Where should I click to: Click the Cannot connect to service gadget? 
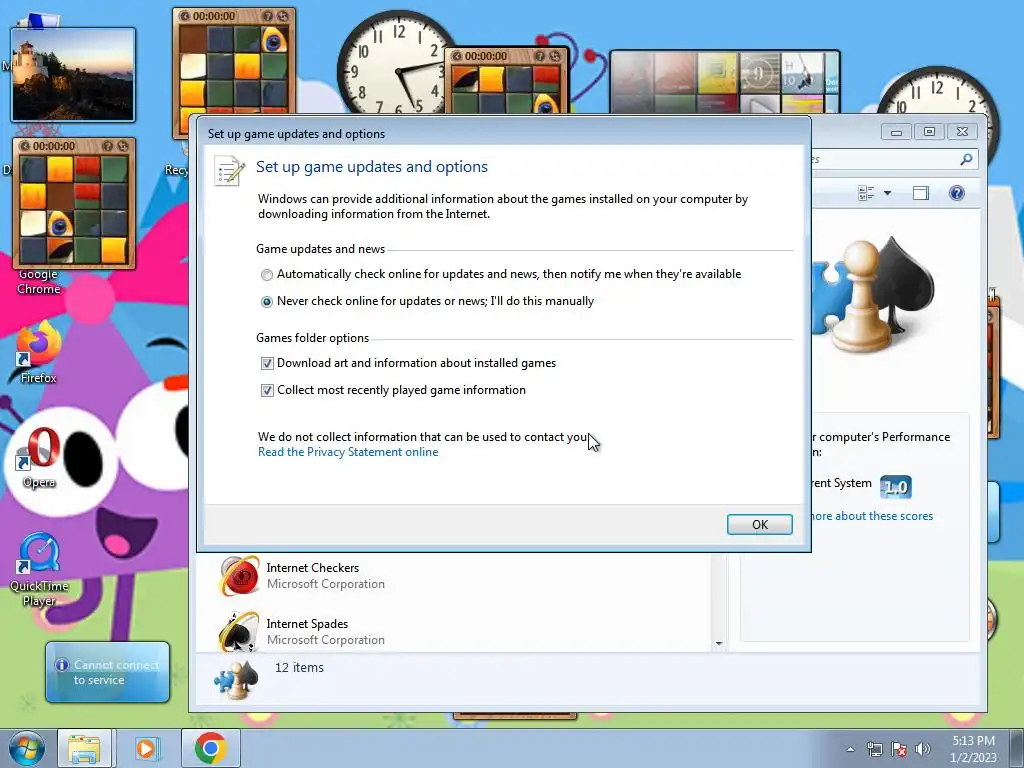108,672
